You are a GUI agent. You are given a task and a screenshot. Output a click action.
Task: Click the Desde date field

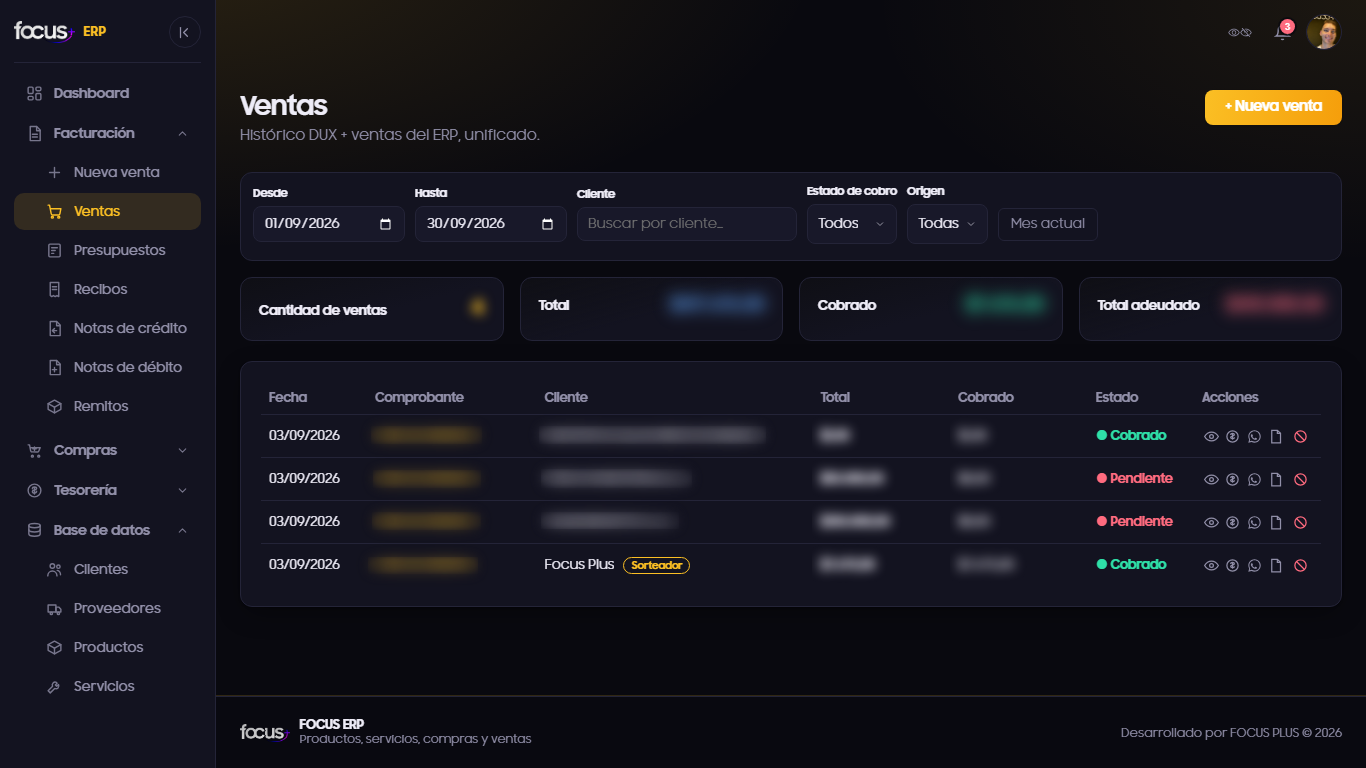(x=328, y=224)
